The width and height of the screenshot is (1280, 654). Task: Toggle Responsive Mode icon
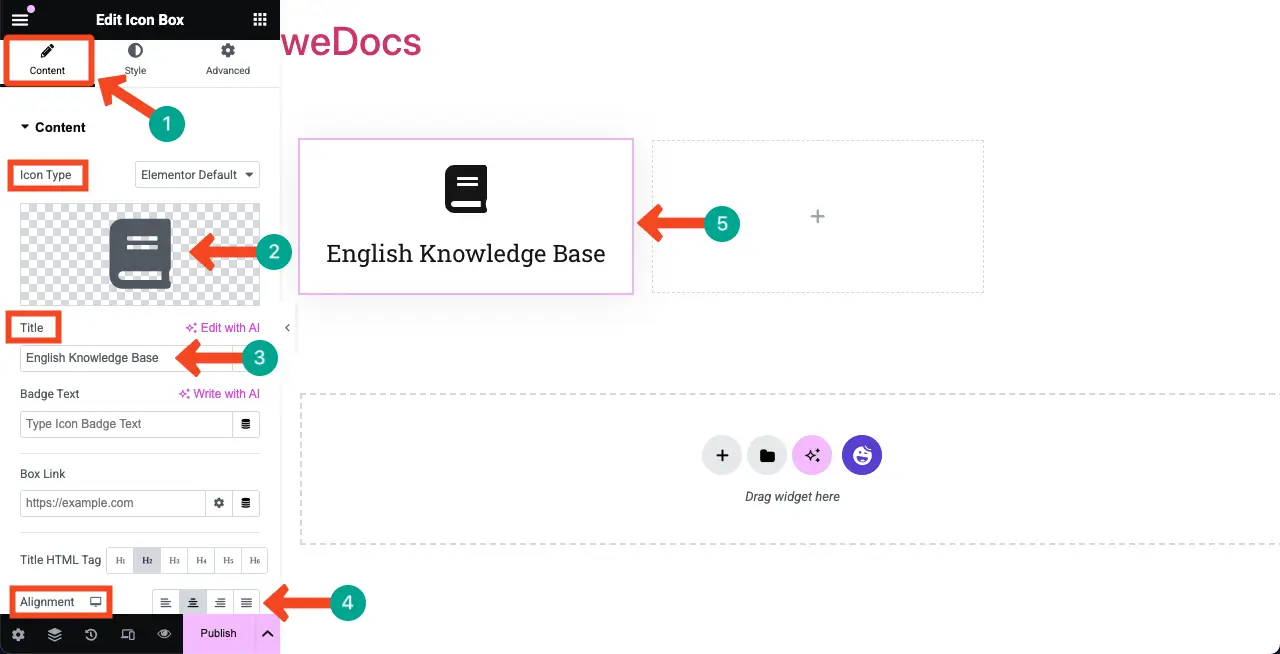(x=128, y=634)
